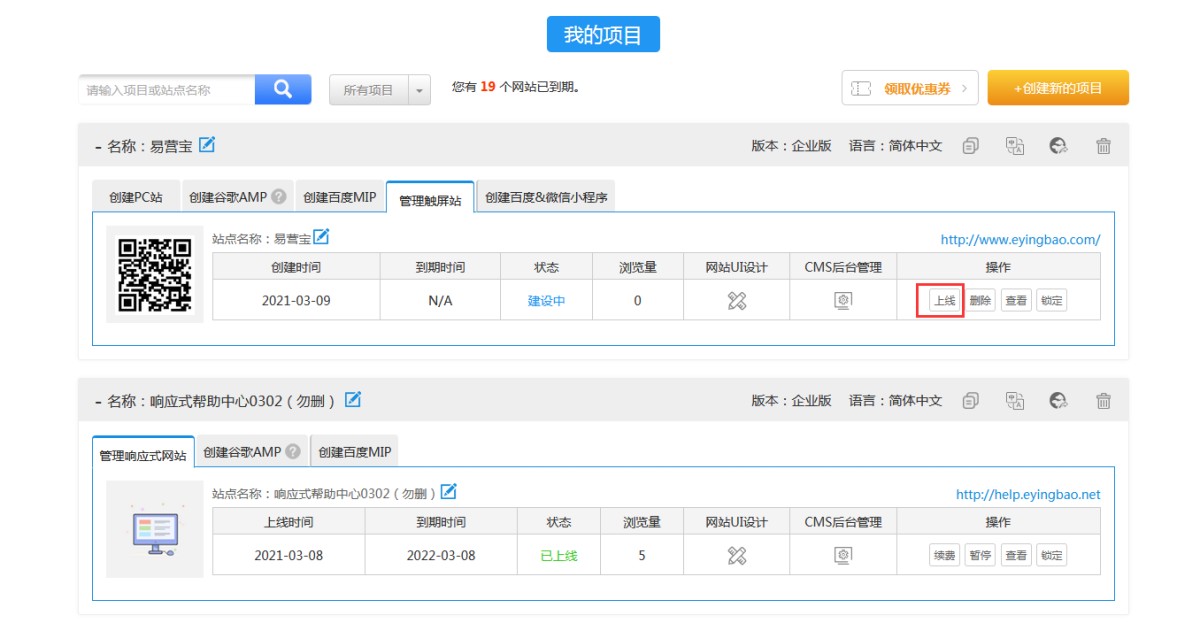Click translate icon in 易营宝 project header

[1015, 146]
